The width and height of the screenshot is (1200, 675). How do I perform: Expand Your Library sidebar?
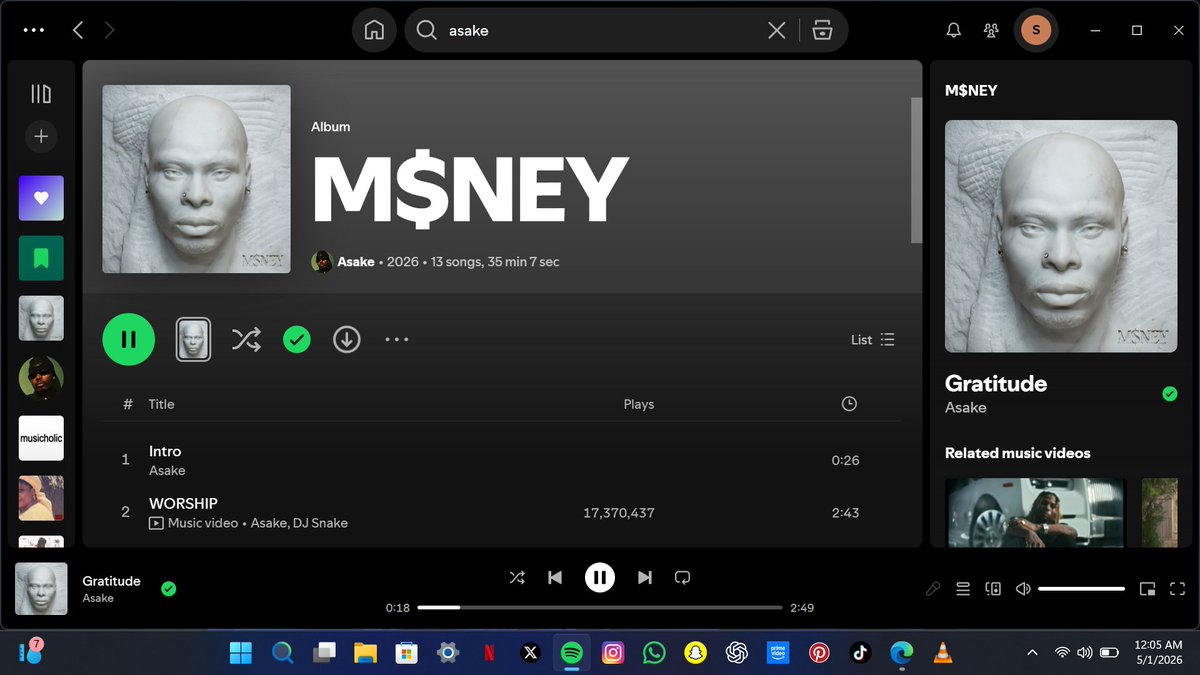41,94
